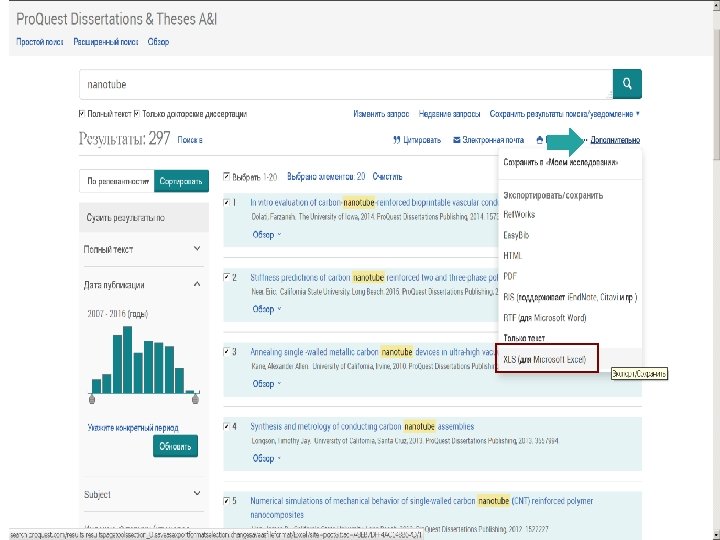Select HTML export option
720x540 pixels.
(512, 256)
